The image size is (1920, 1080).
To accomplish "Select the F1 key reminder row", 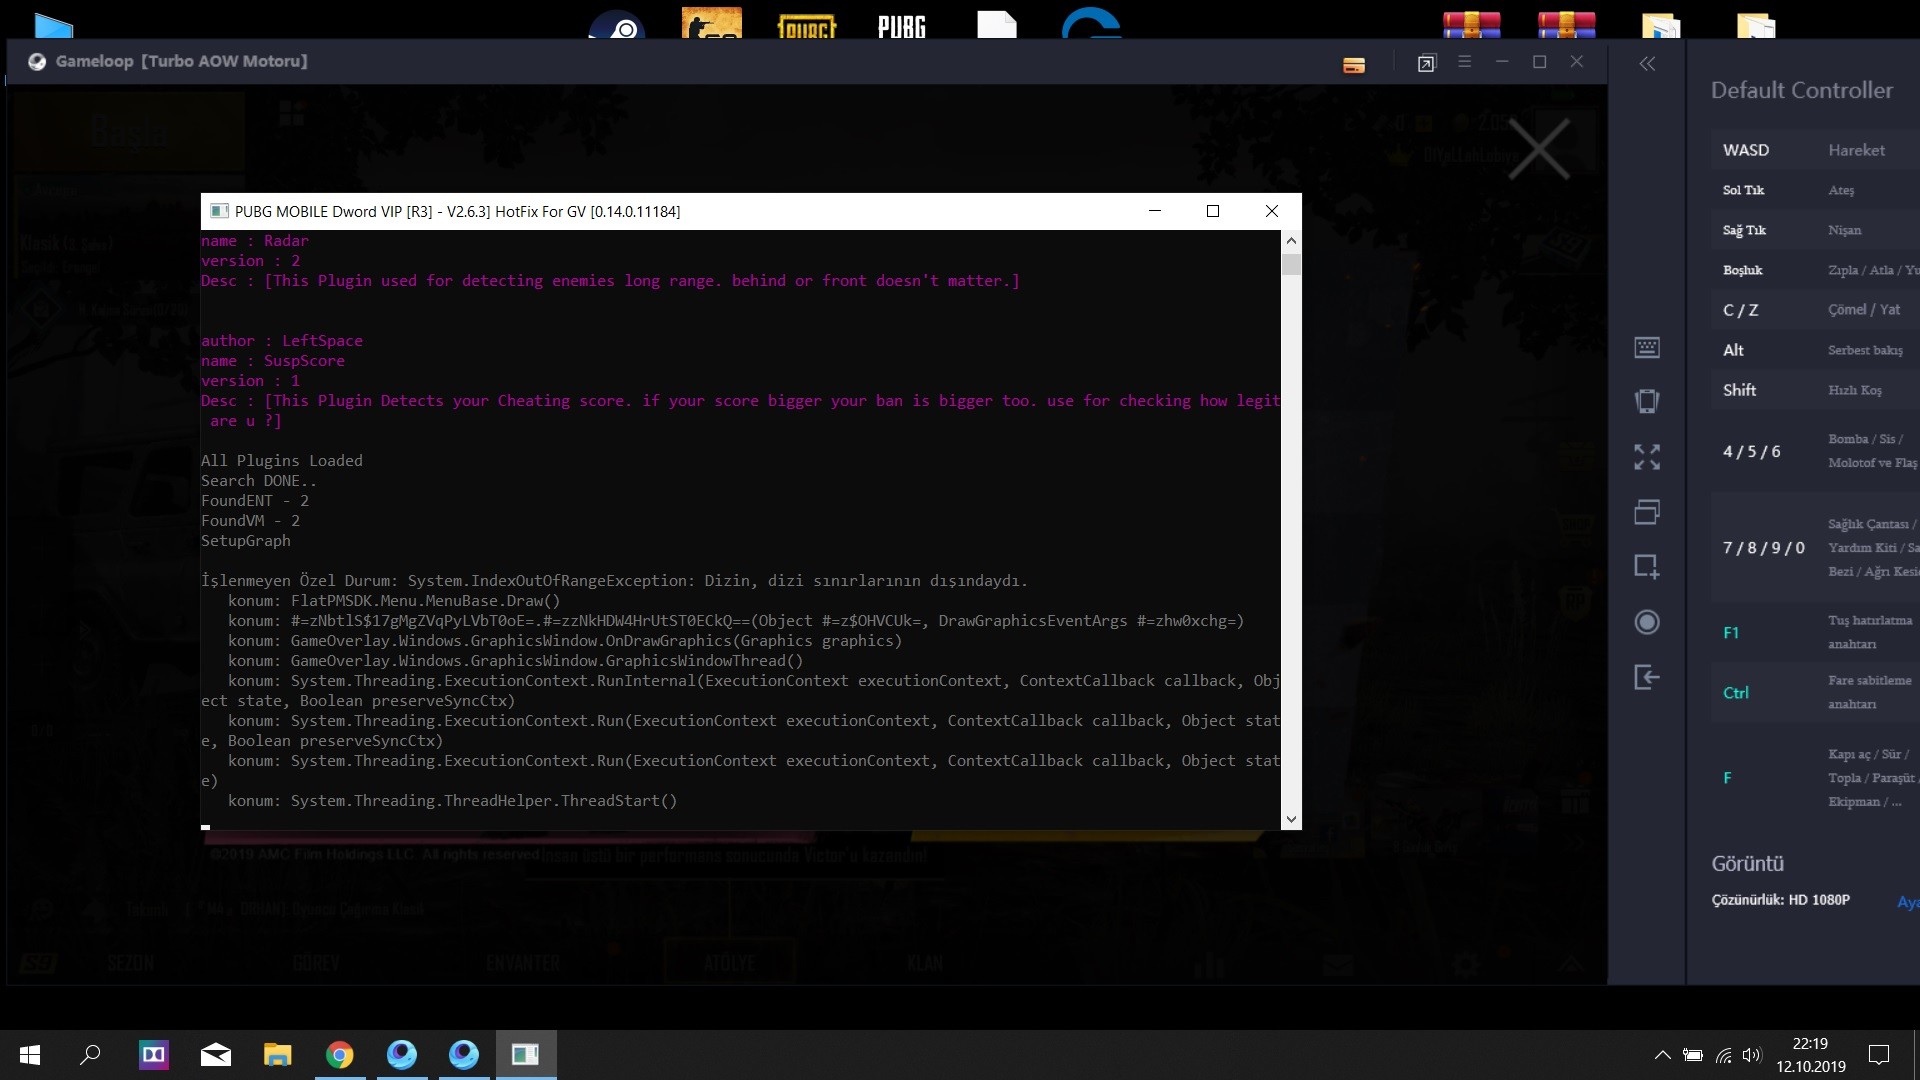I will 1815,632.
